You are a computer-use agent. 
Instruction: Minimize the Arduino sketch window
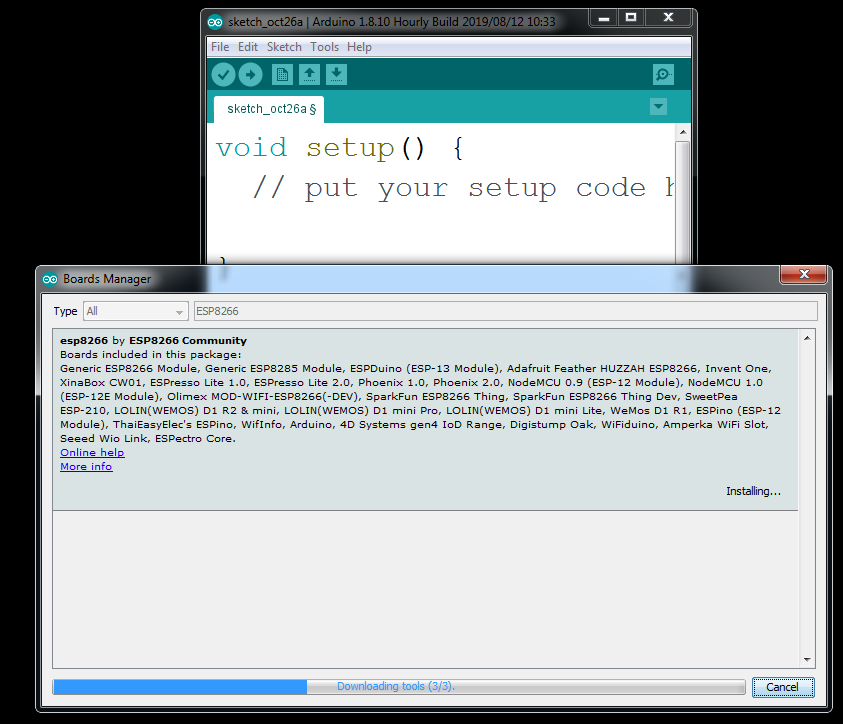click(604, 18)
